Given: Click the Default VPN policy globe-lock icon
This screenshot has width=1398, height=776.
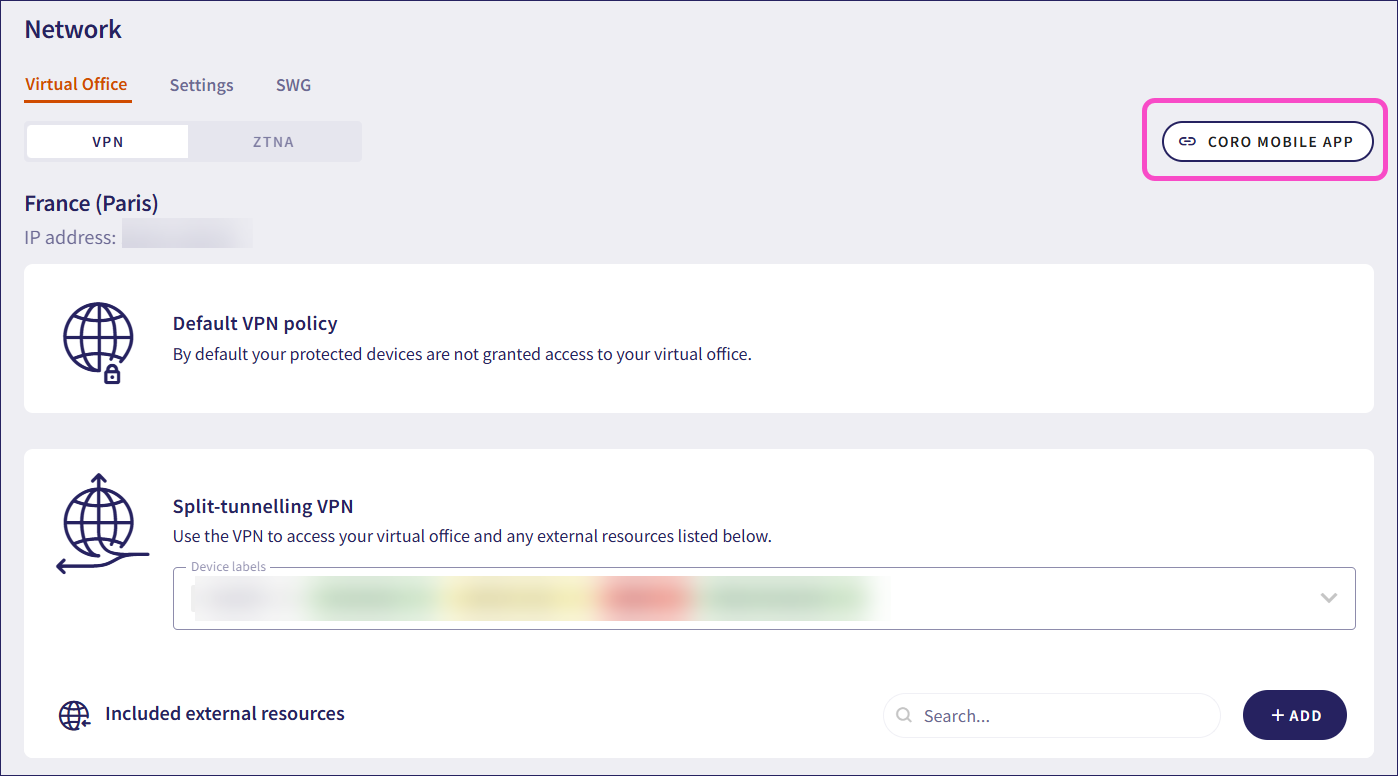Looking at the screenshot, I should [98, 343].
